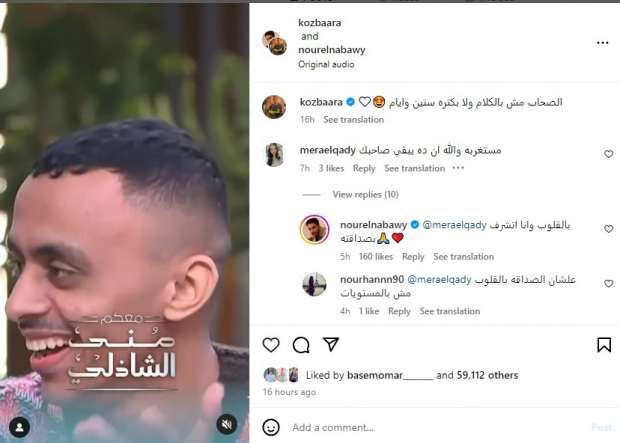Like nourhannn90's reply heart
Image resolution: width=620 pixels, height=443 pixels.
click(x=609, y=283)
